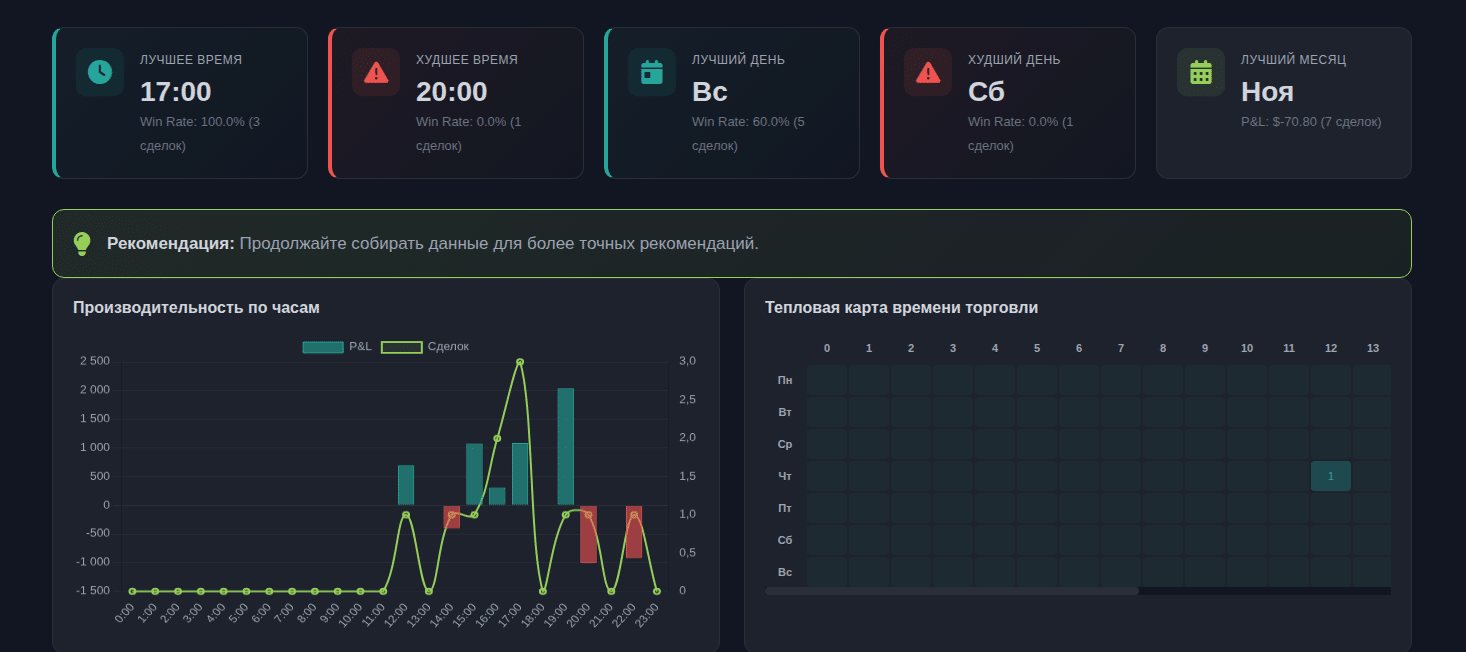
Task: Click the tallest teal bar at 19:00
Action: pyautogui.click(x=566, y=446)
